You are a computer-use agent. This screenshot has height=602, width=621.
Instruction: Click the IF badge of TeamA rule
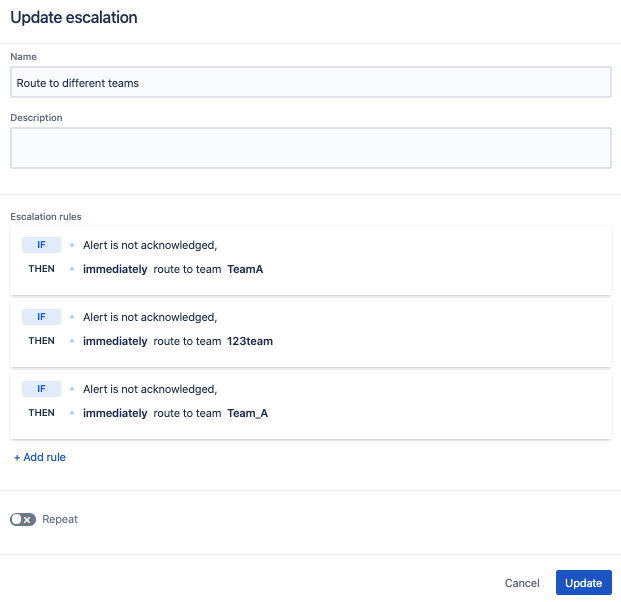[x=42, y=245]
